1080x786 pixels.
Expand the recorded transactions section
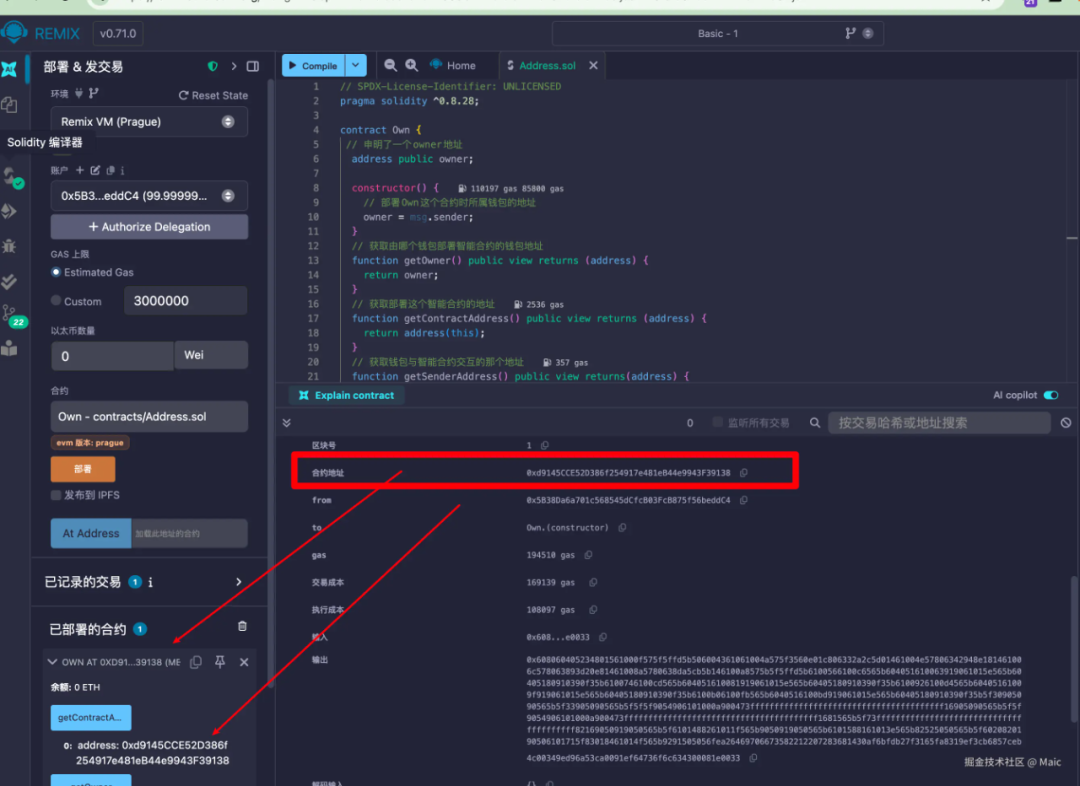point(239,582)
